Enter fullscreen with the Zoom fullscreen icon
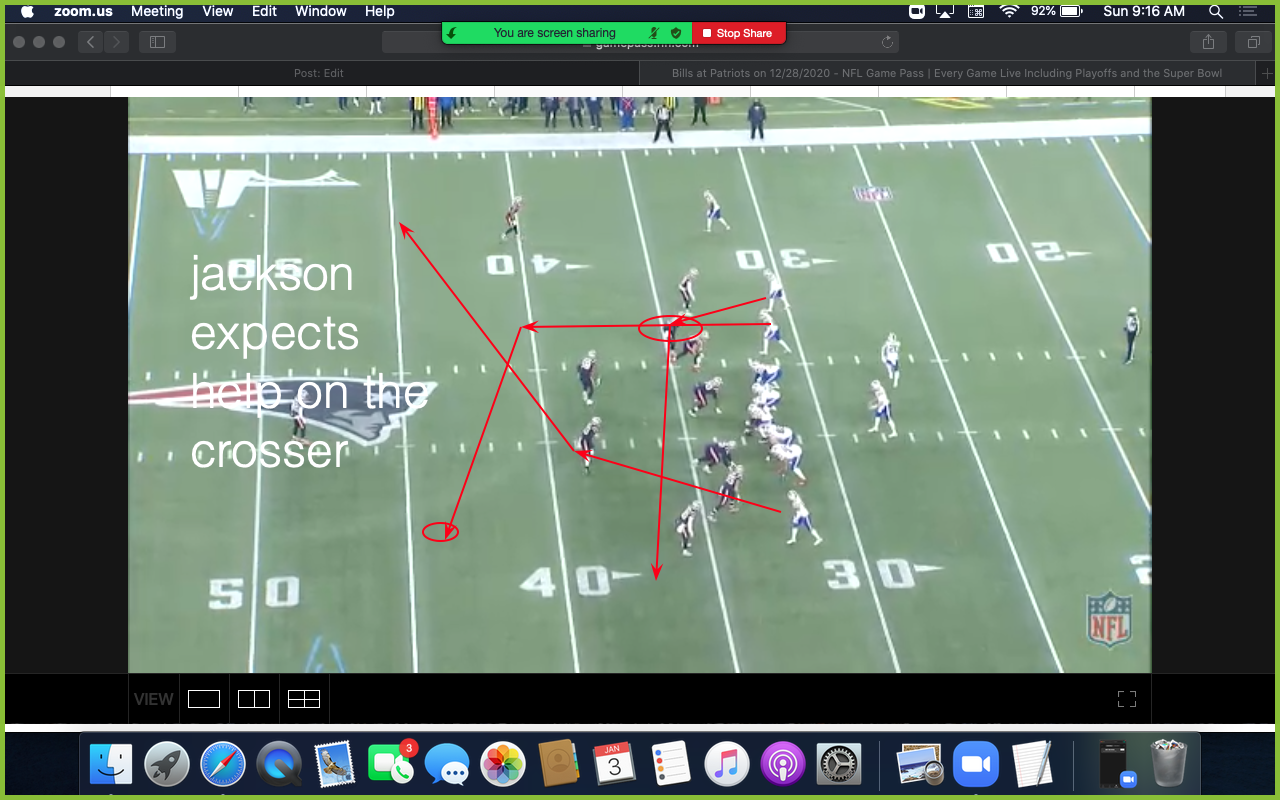 click(1126, 699)
